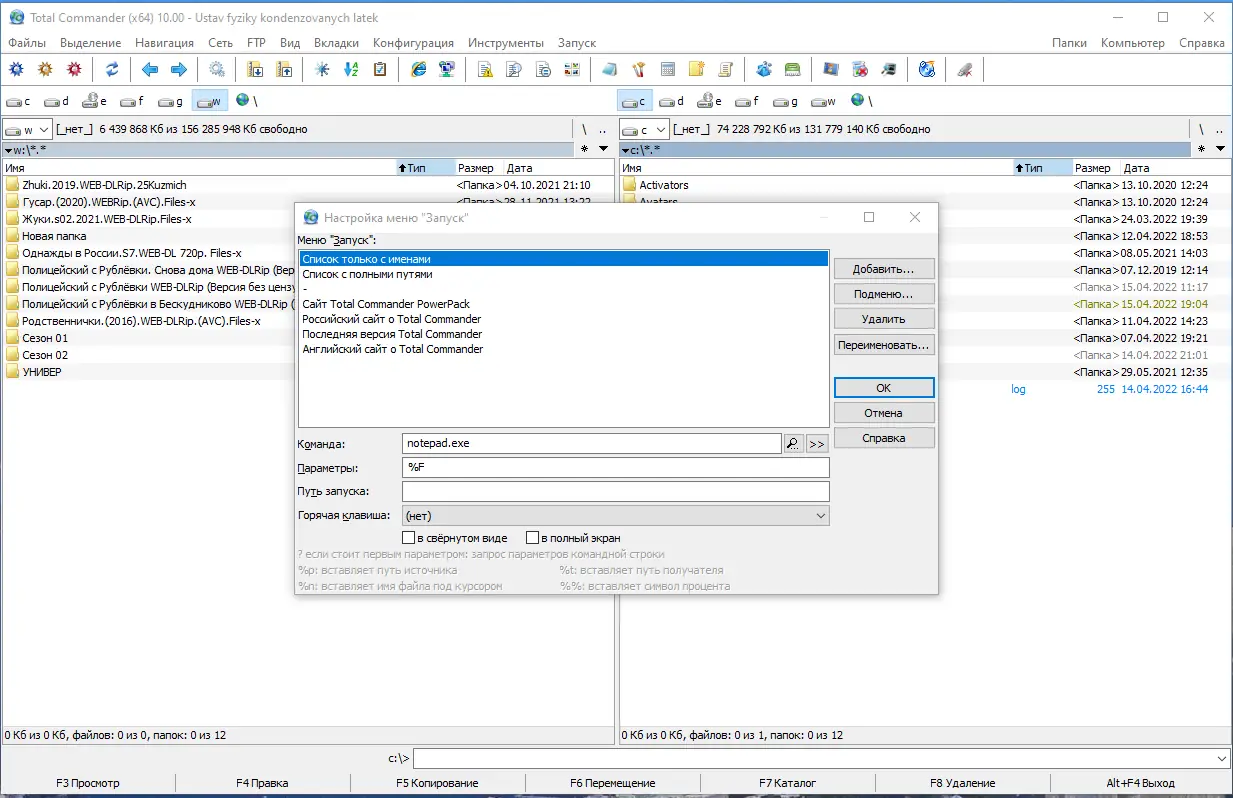
Task: Click the Переименовать... button
Action: pos(884,345)
